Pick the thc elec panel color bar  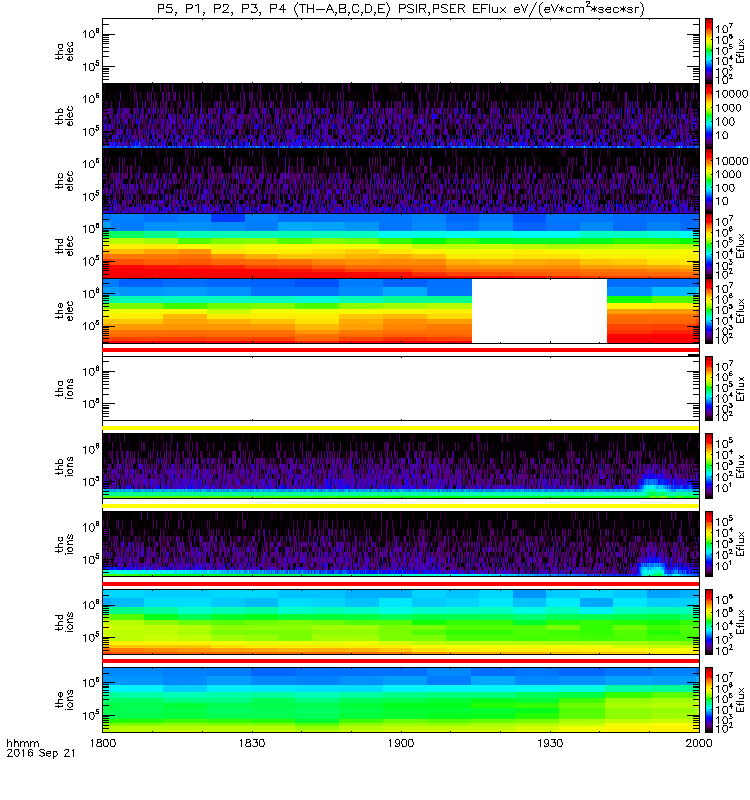coord(709,181)
